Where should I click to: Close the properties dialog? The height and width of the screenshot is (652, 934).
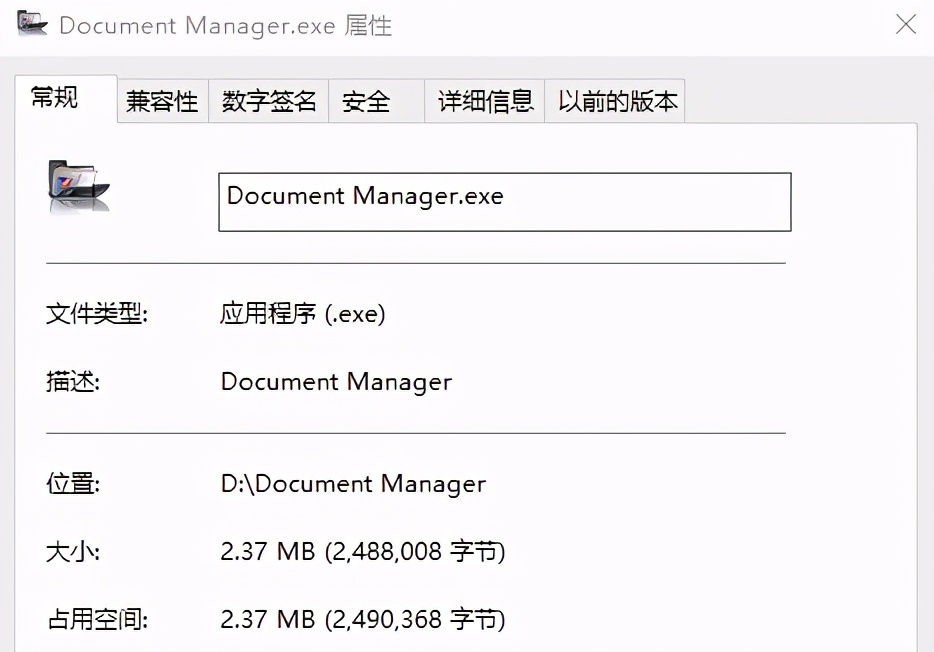pos(905,24)
